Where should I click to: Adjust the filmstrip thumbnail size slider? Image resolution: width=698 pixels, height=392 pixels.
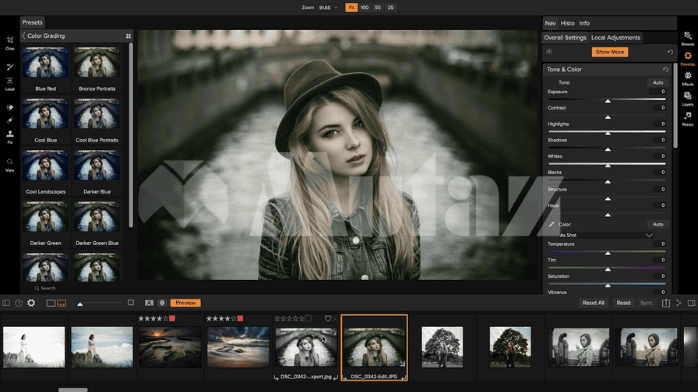point(100,303)
